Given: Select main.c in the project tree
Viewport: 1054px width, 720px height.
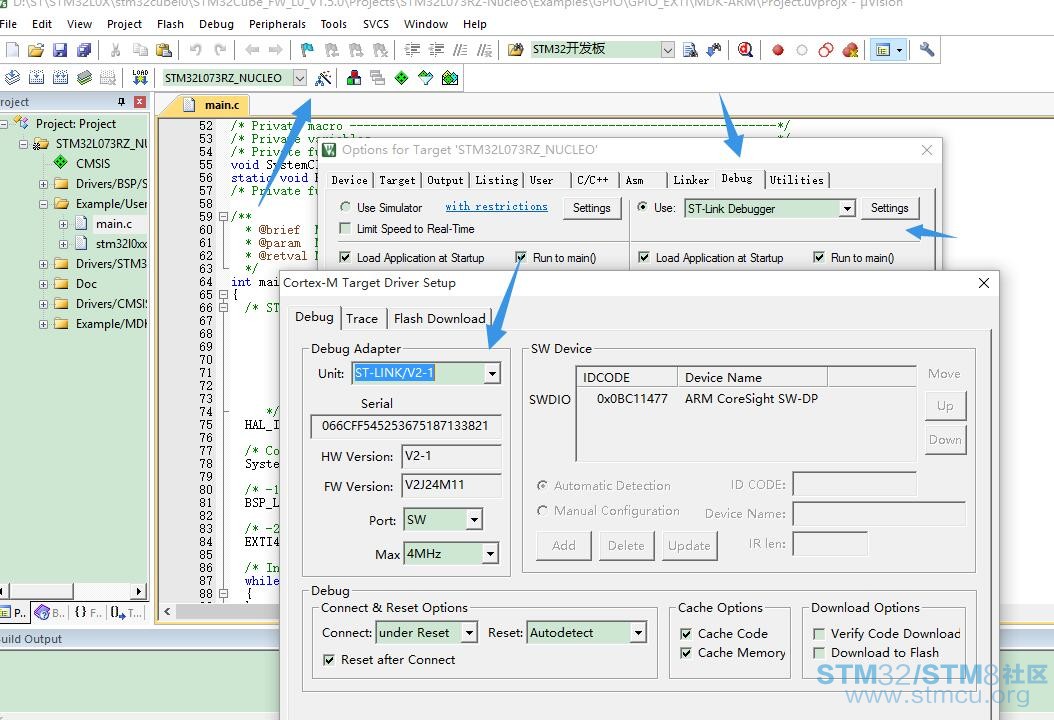Looking at the screenshot, I should coord(114,224).
